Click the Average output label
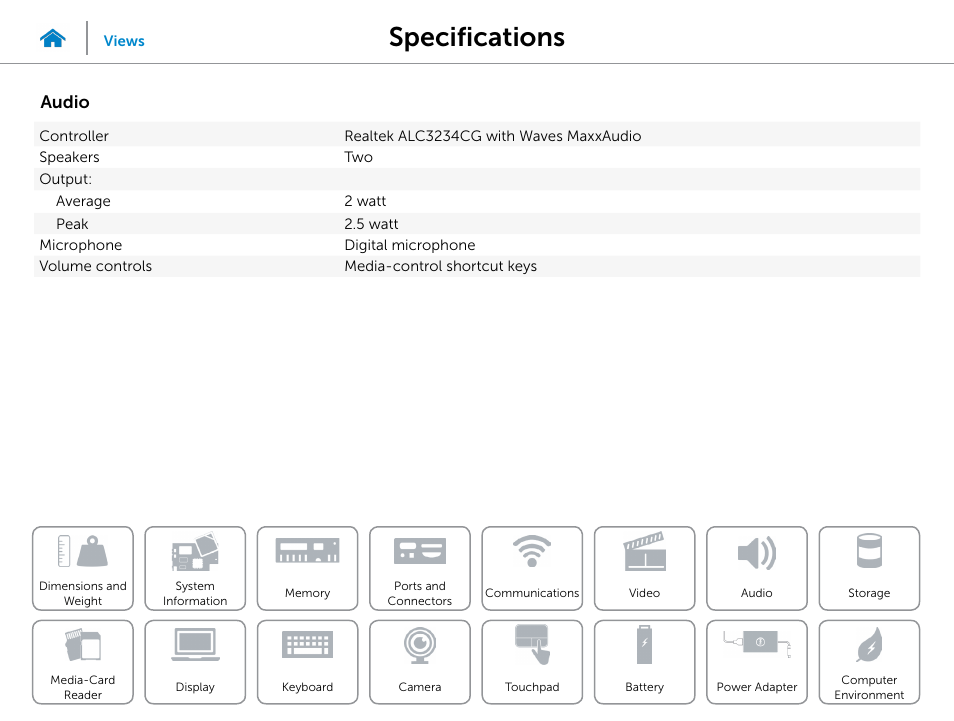954x721 pixels. click(x=83, y=201)
